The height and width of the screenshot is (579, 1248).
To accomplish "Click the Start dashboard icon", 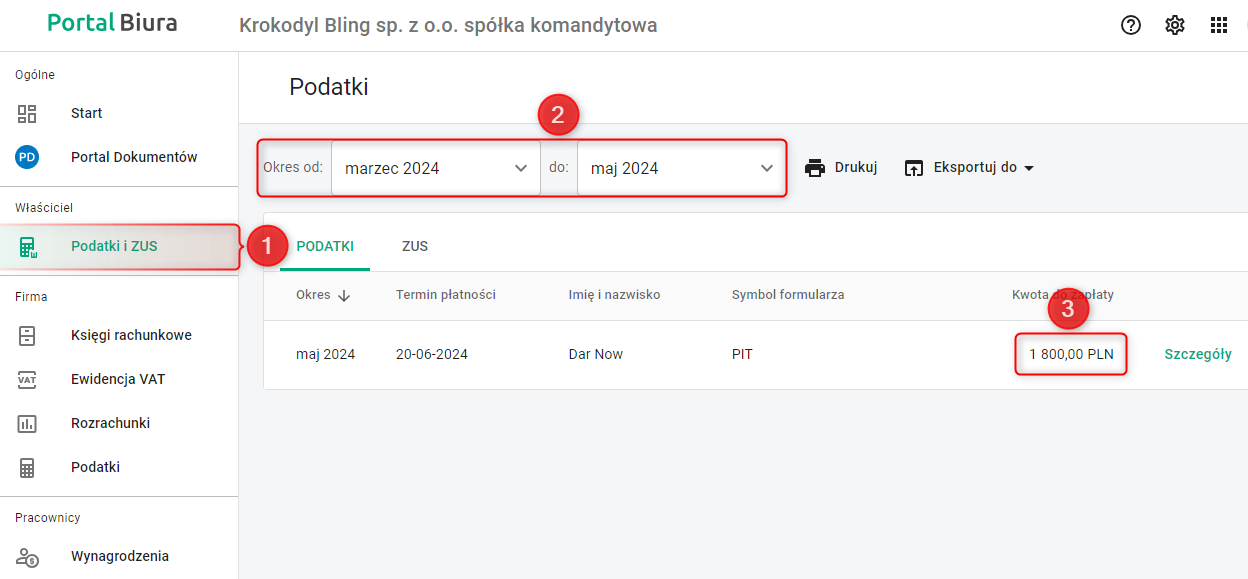I will (x=27, y=113).
